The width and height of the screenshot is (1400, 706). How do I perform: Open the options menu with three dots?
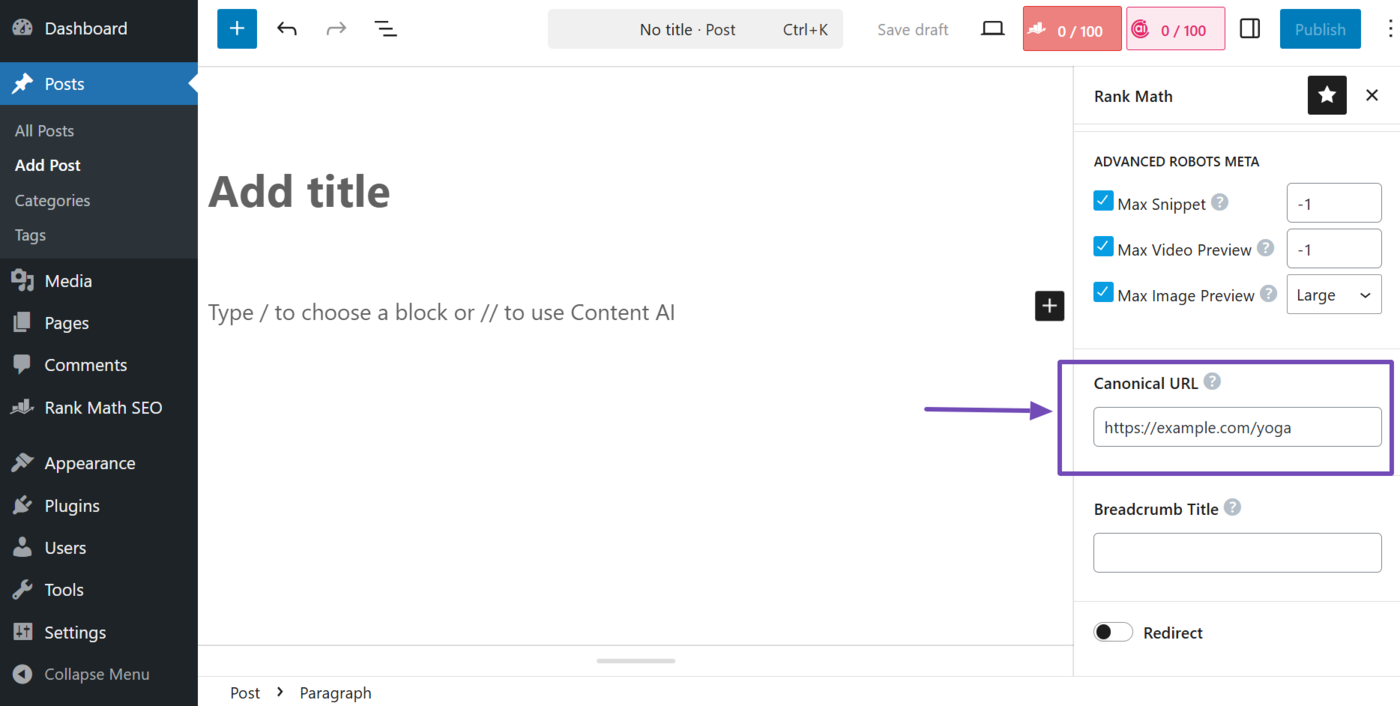pyautogui.click(x=1389, y=29)
